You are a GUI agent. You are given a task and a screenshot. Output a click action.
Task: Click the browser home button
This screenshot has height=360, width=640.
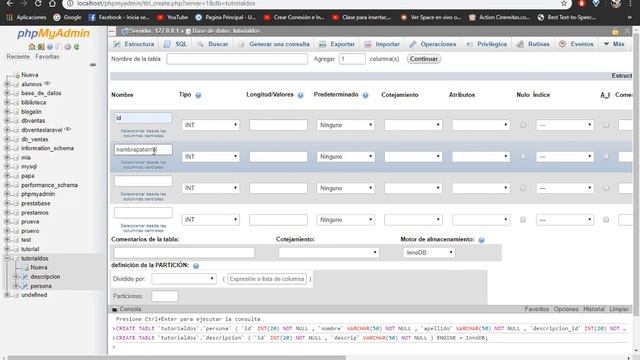[52, 3]
